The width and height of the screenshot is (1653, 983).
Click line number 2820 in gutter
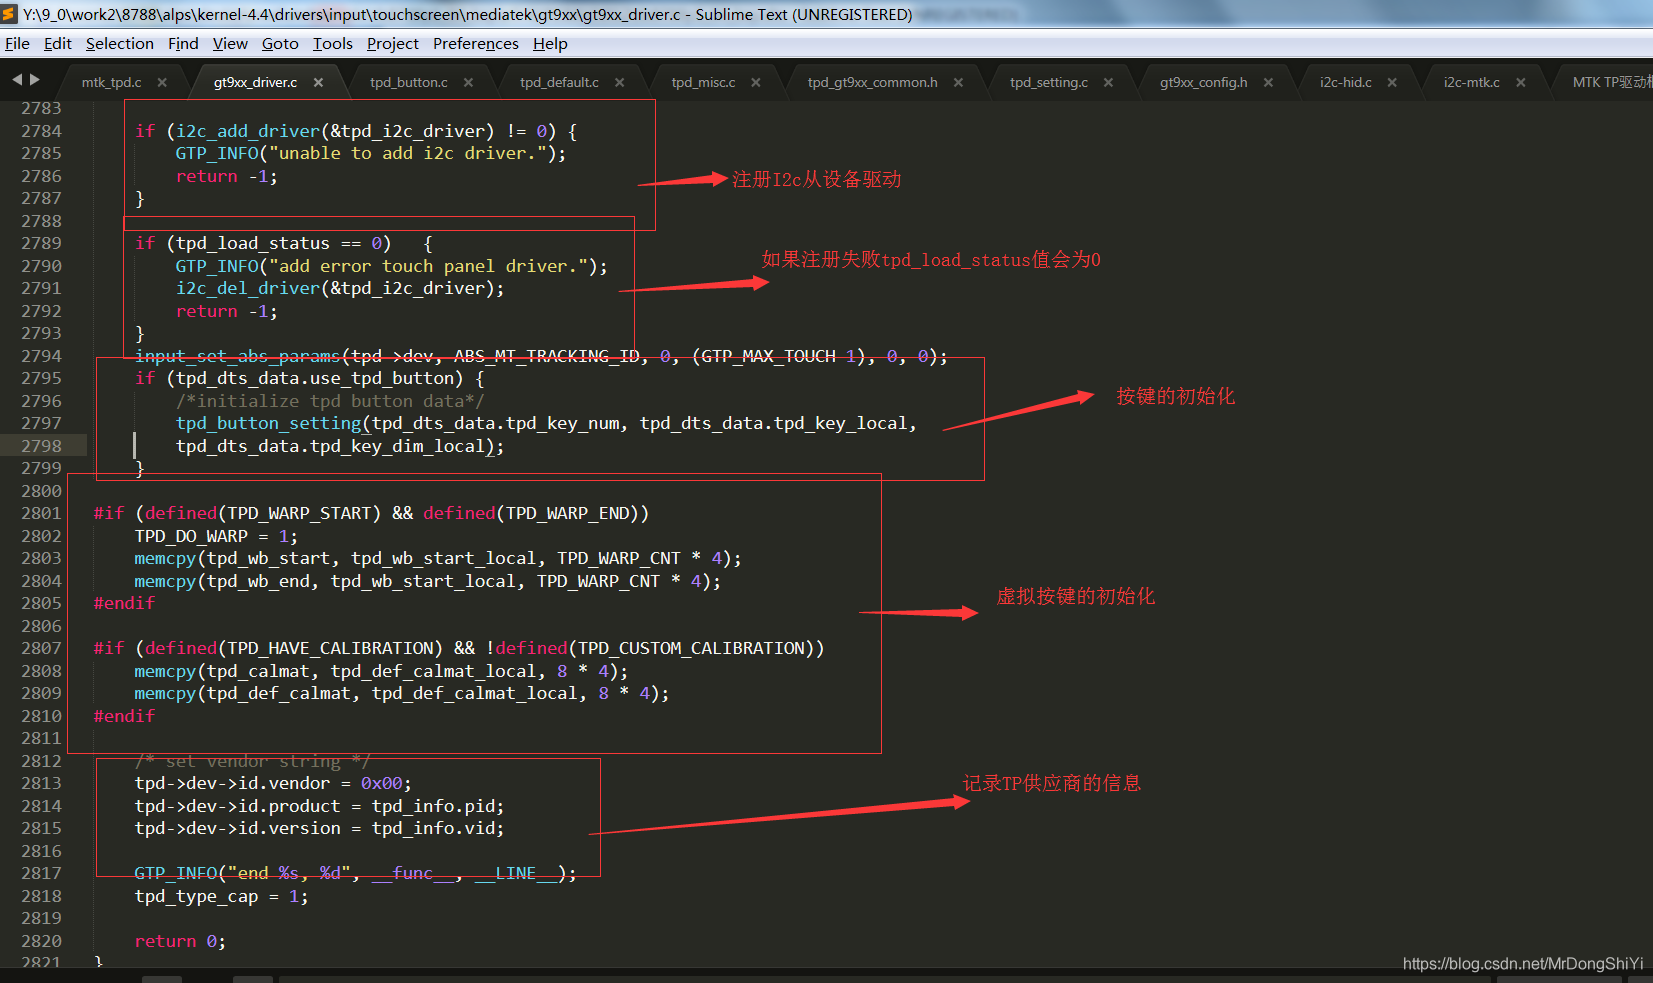pos(41,941)
